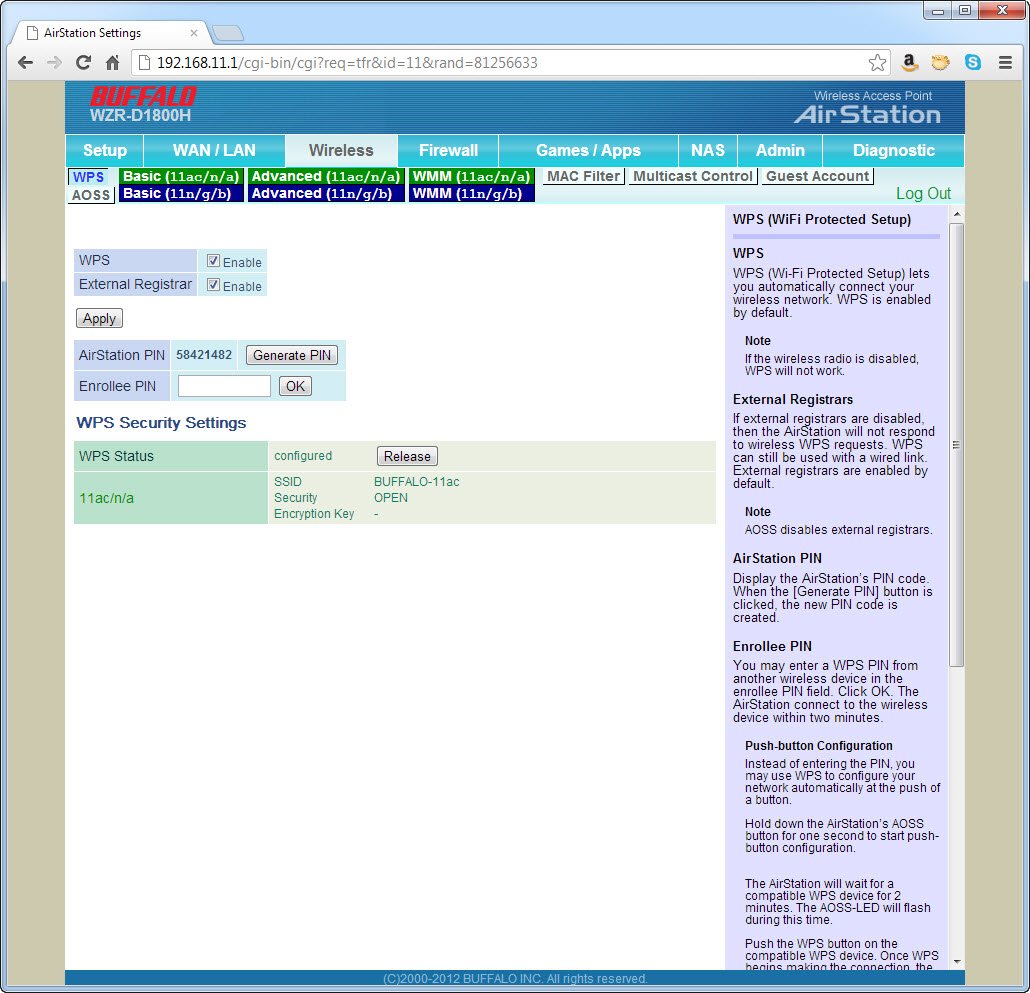Open the Firewall tab
1030x993 pixels.
point(449,150)
